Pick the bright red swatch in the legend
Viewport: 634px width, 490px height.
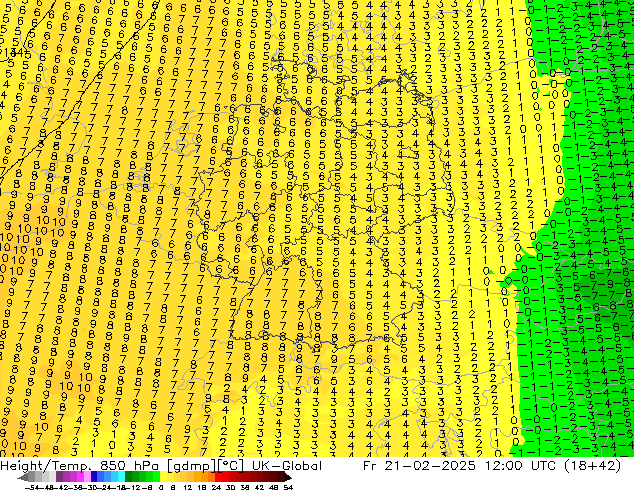click(218, 477)
